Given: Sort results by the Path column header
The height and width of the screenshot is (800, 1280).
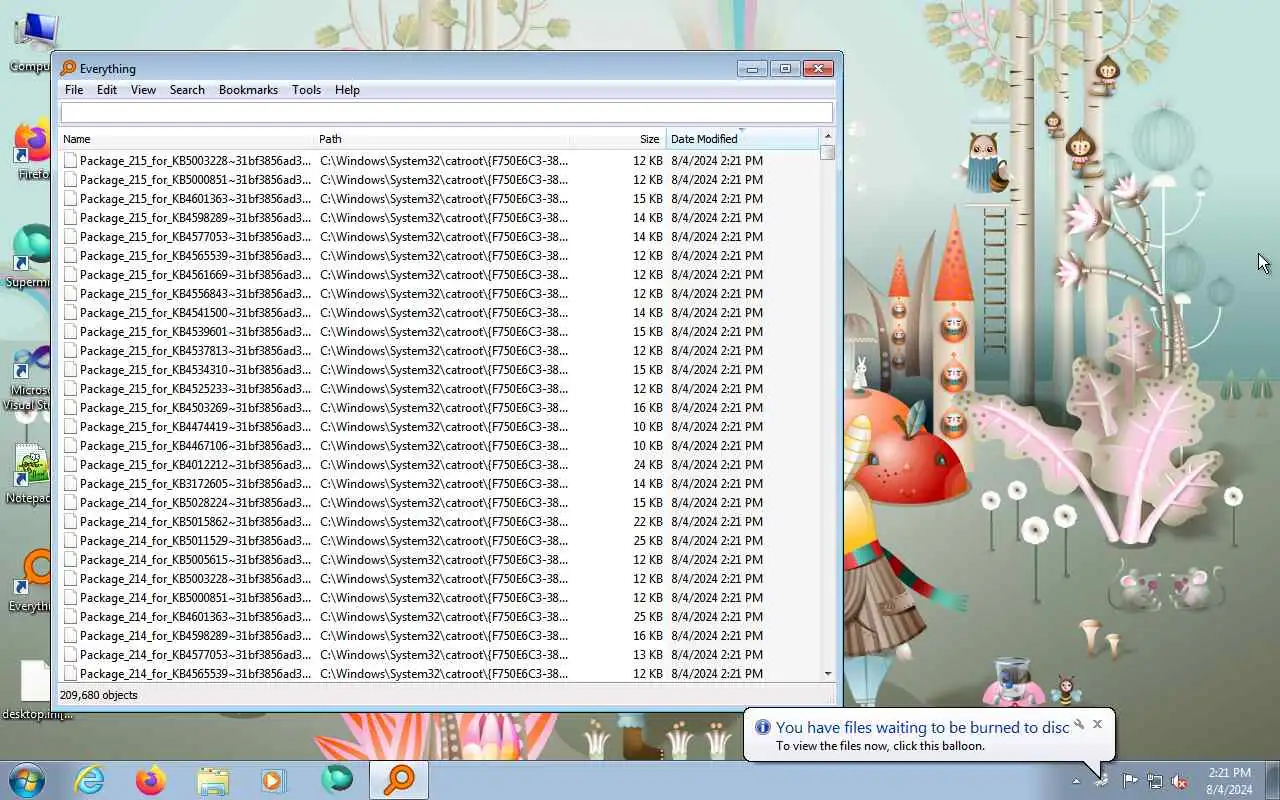Looking at the screenshot, I should pos(442,139).
